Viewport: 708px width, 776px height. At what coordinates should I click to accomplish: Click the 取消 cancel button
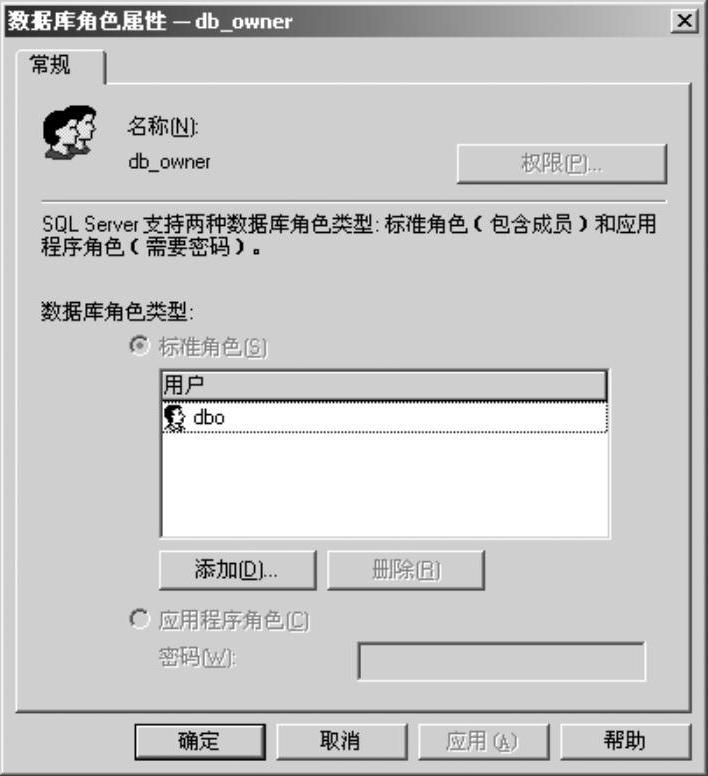[341, 741]
